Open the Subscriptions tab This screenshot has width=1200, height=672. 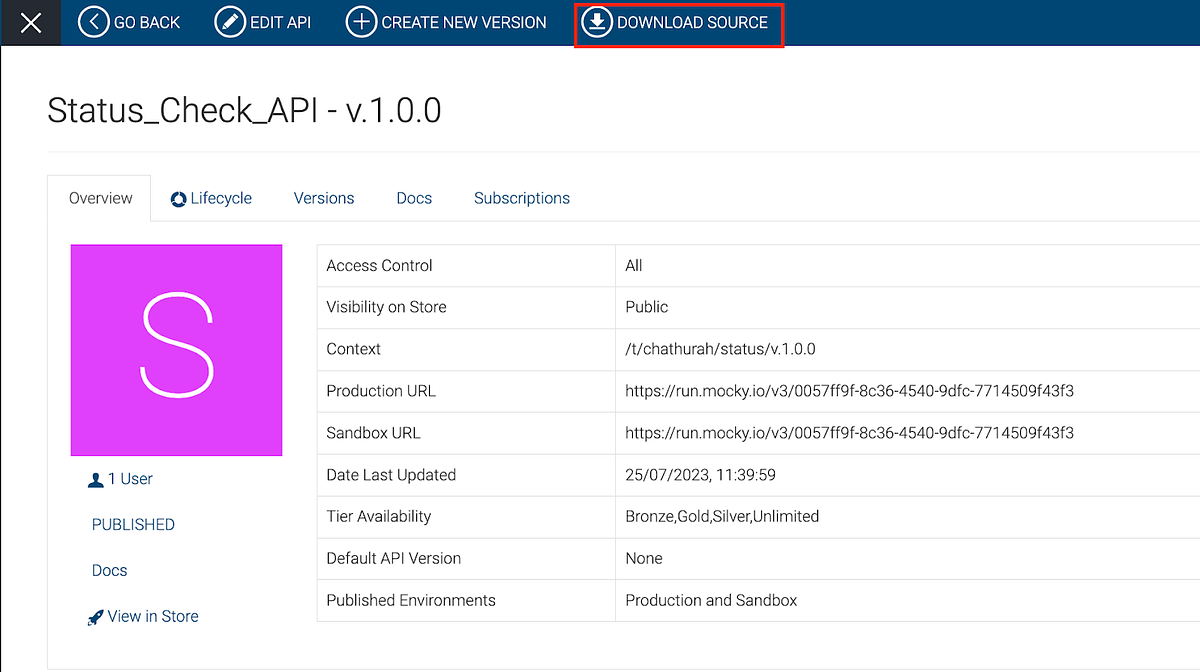coord(521,198)
